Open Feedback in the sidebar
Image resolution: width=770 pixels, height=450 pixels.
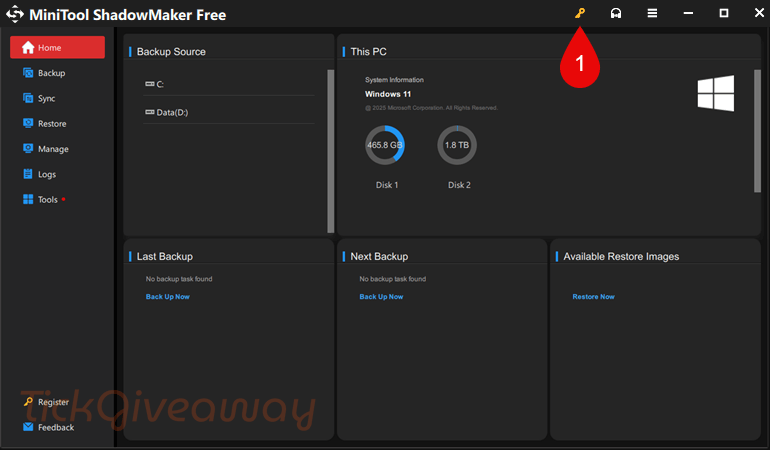(x=48, y=427)
